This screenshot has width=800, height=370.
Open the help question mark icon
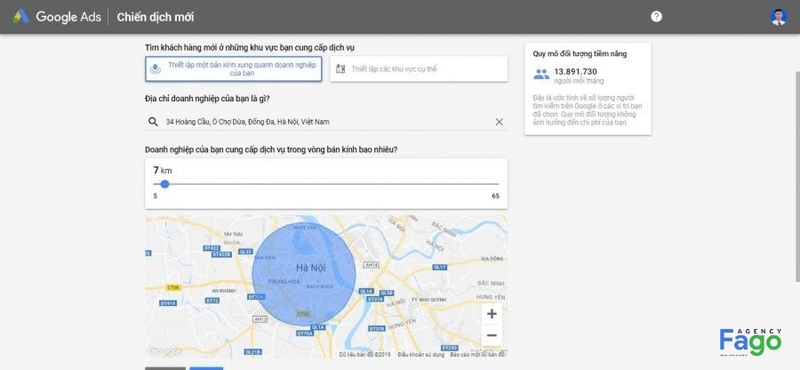point(656,16)
